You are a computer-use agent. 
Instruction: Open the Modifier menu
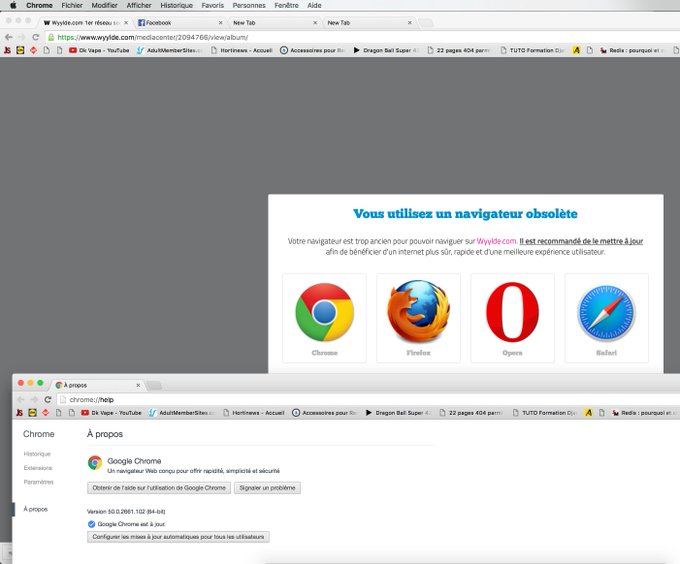[x=105, y=5]
